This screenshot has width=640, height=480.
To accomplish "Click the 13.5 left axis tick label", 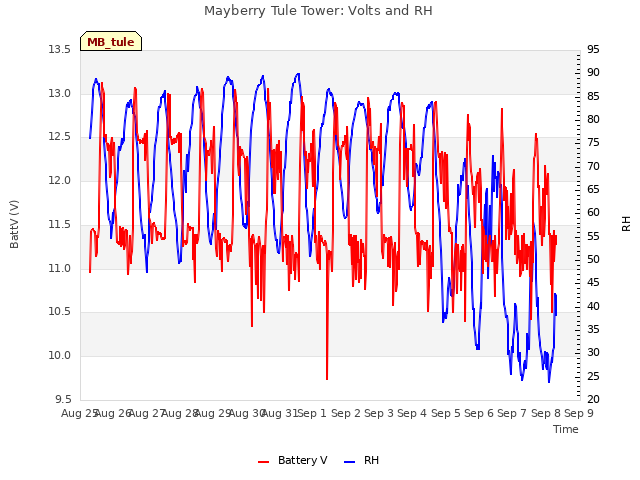I will (60, 49).
